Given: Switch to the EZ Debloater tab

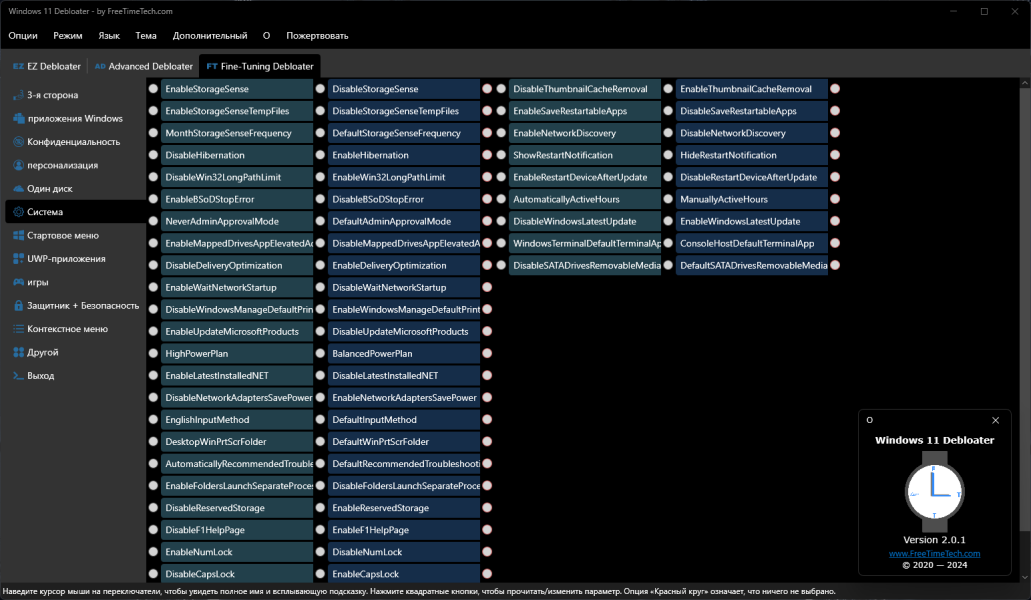Looking at the screenshot, I should (x=47, y=66).
